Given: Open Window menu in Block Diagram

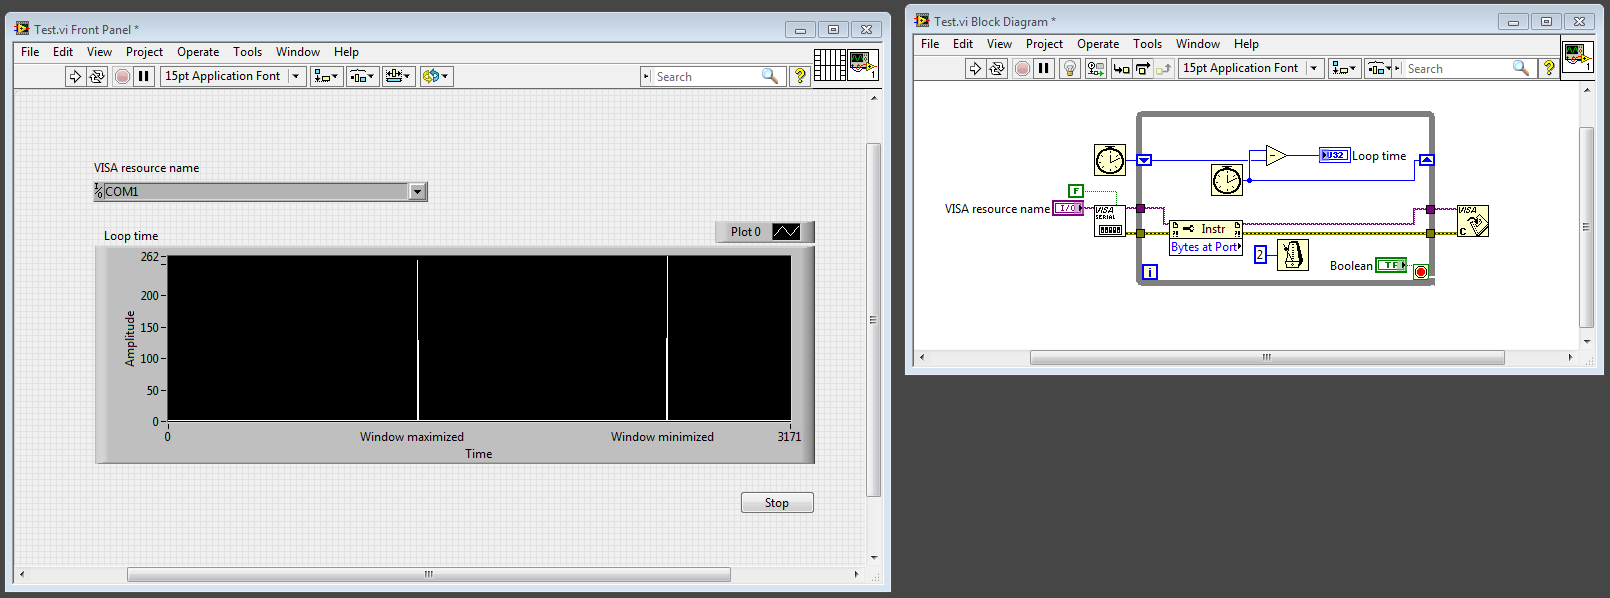Looking at the screenshot, I should point(1198,44).
